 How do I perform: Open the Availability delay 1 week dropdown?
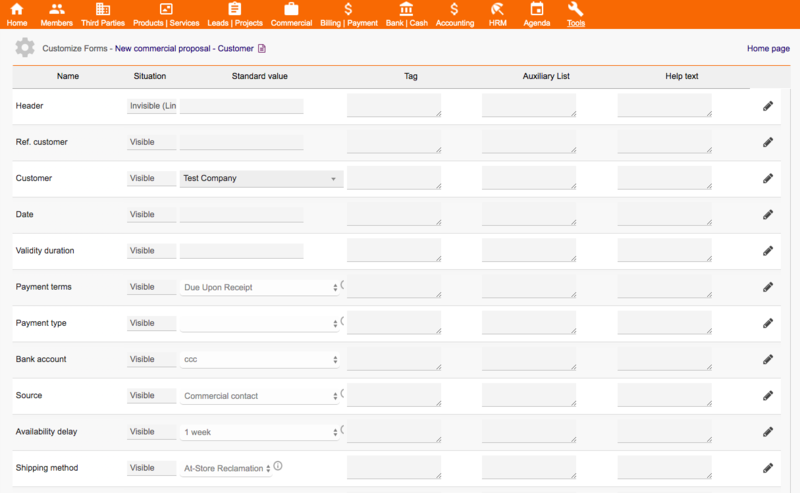[x=260, y=432]
